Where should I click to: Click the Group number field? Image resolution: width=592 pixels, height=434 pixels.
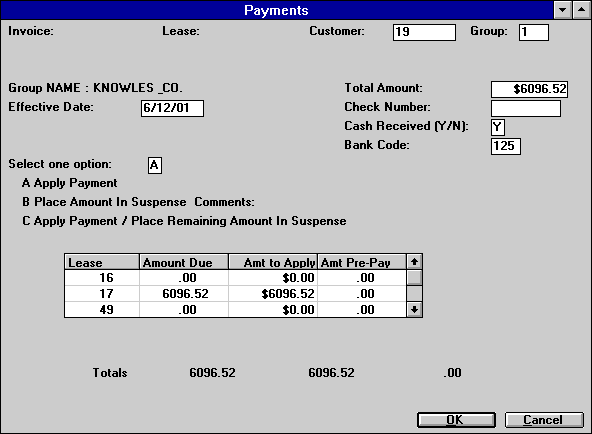coord(533,32)
